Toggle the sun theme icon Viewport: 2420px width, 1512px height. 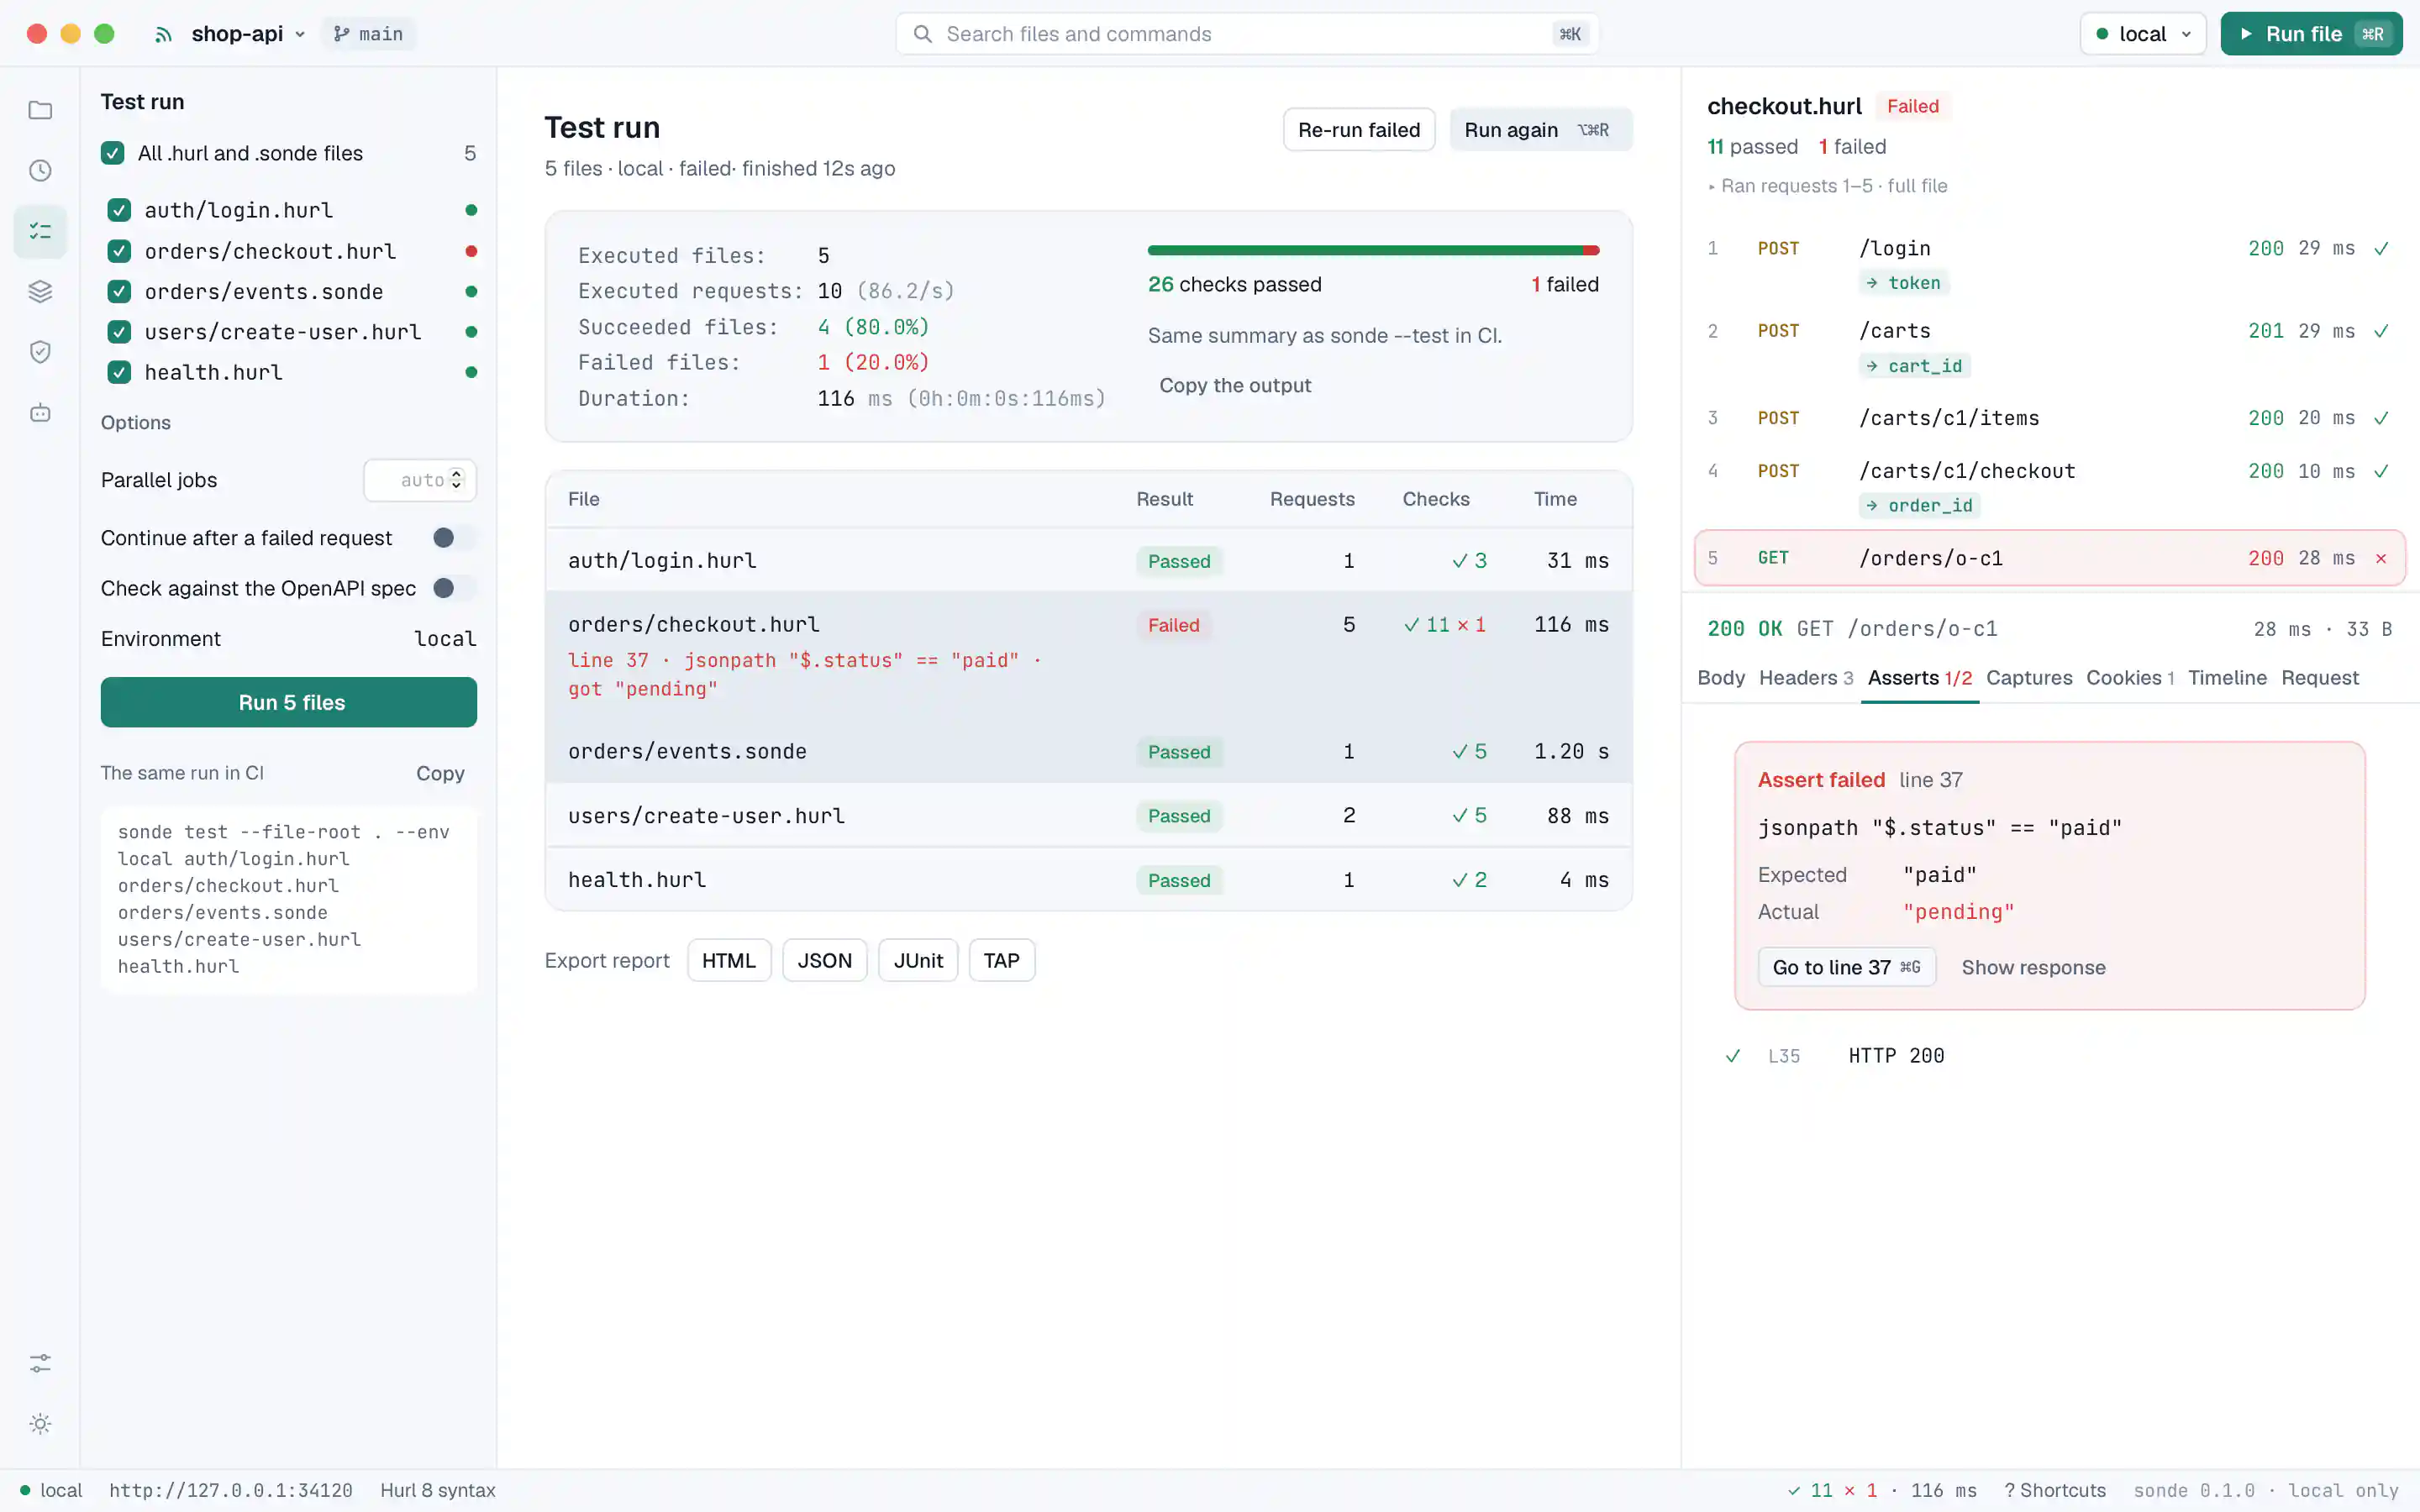pyautogui.click(x=40, y=1424)
